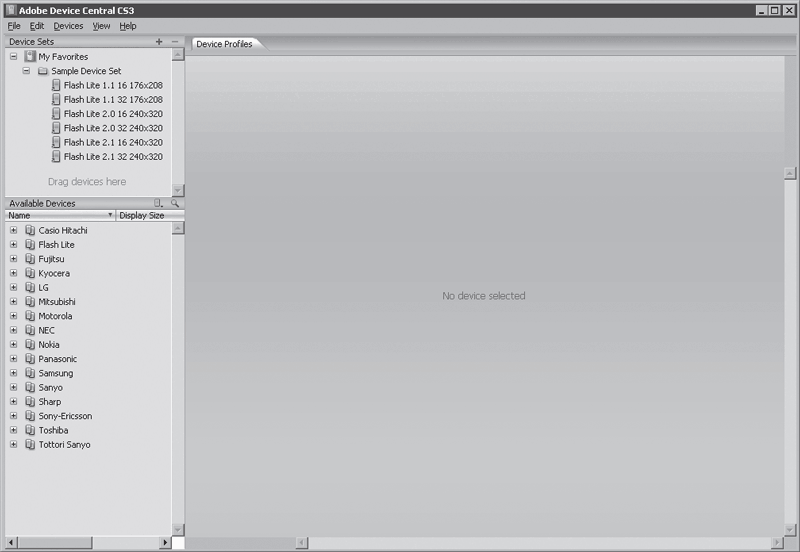This screenshot has width=800, height=552.
Task: Add a new device set with plus icon
Action: point(159,42)
